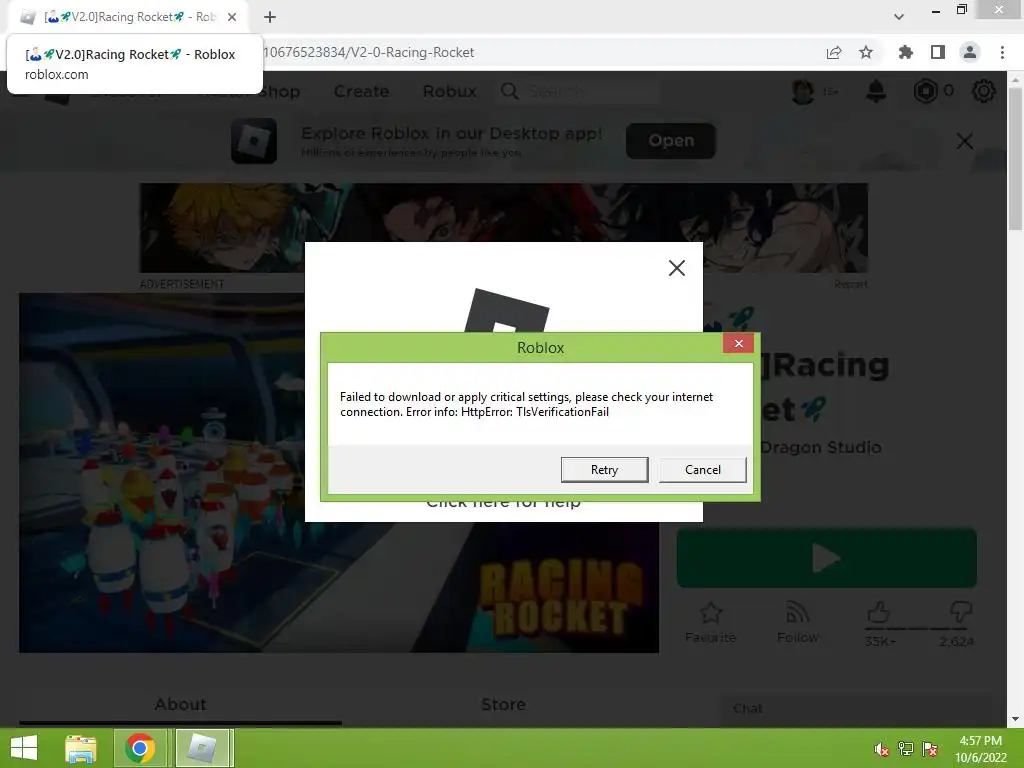
Task: Share this page via address bar icon
Action: pos(834,52)
